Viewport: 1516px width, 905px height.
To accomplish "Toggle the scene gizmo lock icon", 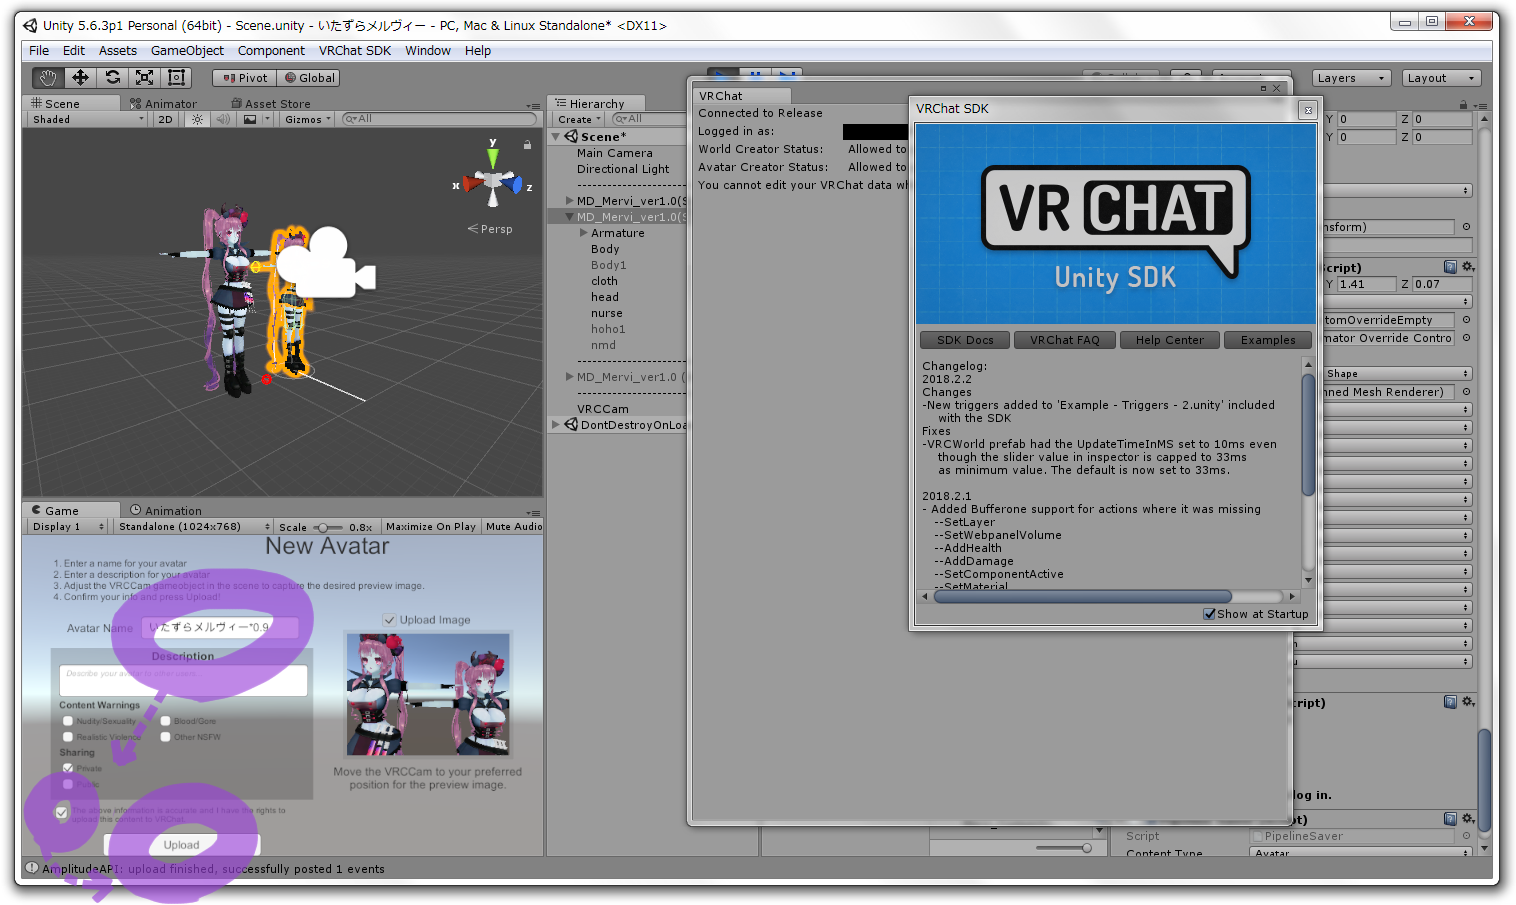I will coord(527,145).
